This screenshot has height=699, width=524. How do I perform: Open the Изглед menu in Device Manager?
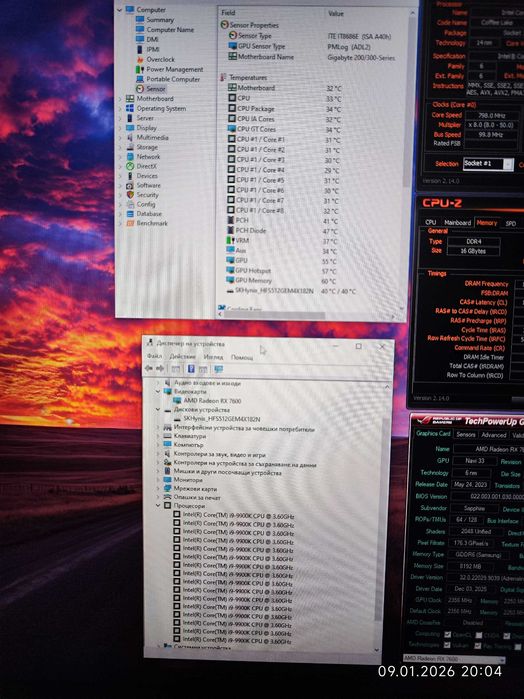[213, 357]
